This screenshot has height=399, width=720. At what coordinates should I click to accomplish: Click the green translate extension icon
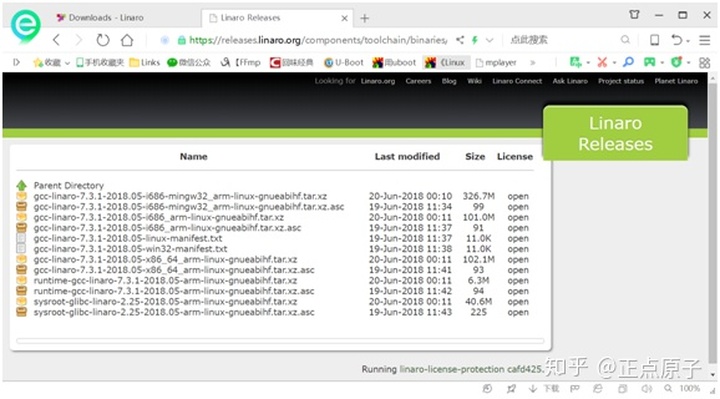[x=575, y=62]
